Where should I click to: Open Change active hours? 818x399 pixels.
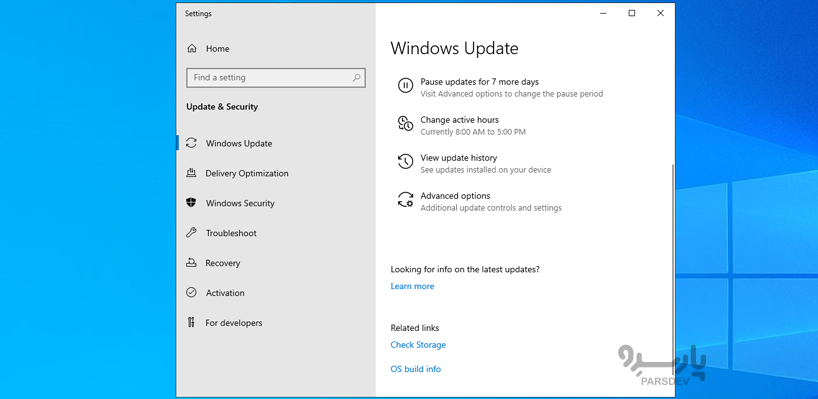460,120
